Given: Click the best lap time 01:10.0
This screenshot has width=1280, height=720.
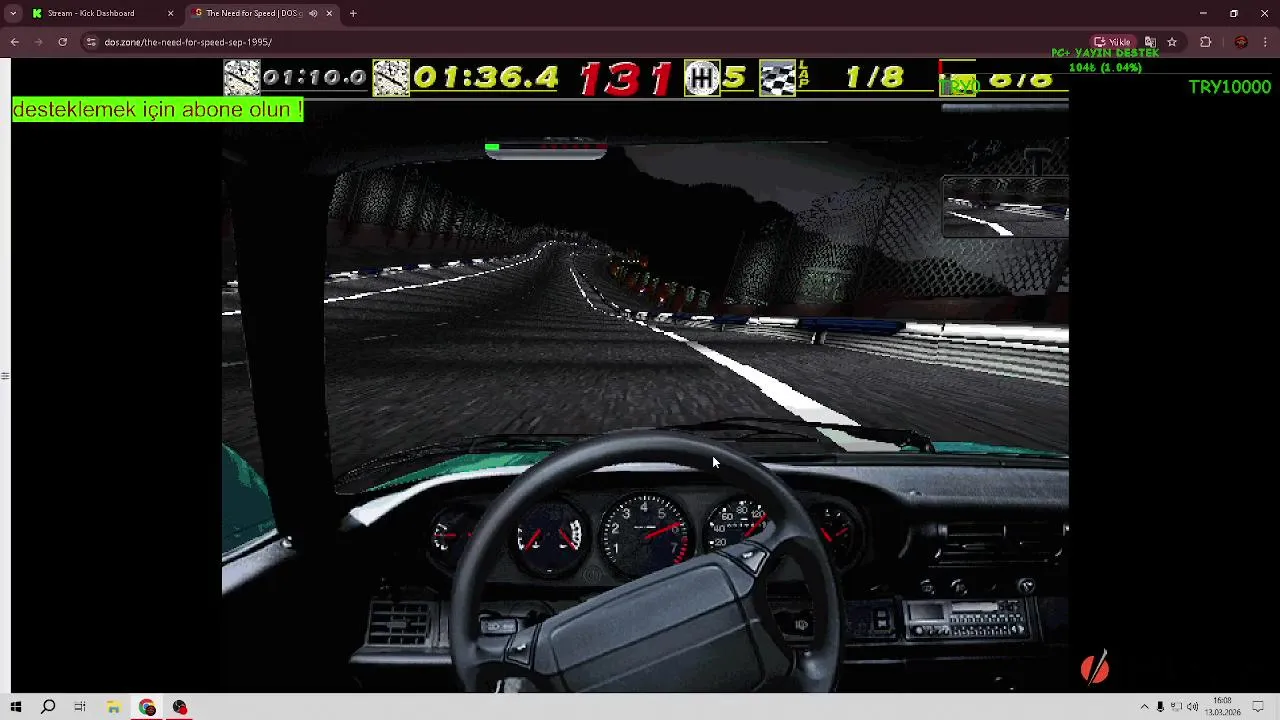Looking at the screenshot, I should 315,77.
